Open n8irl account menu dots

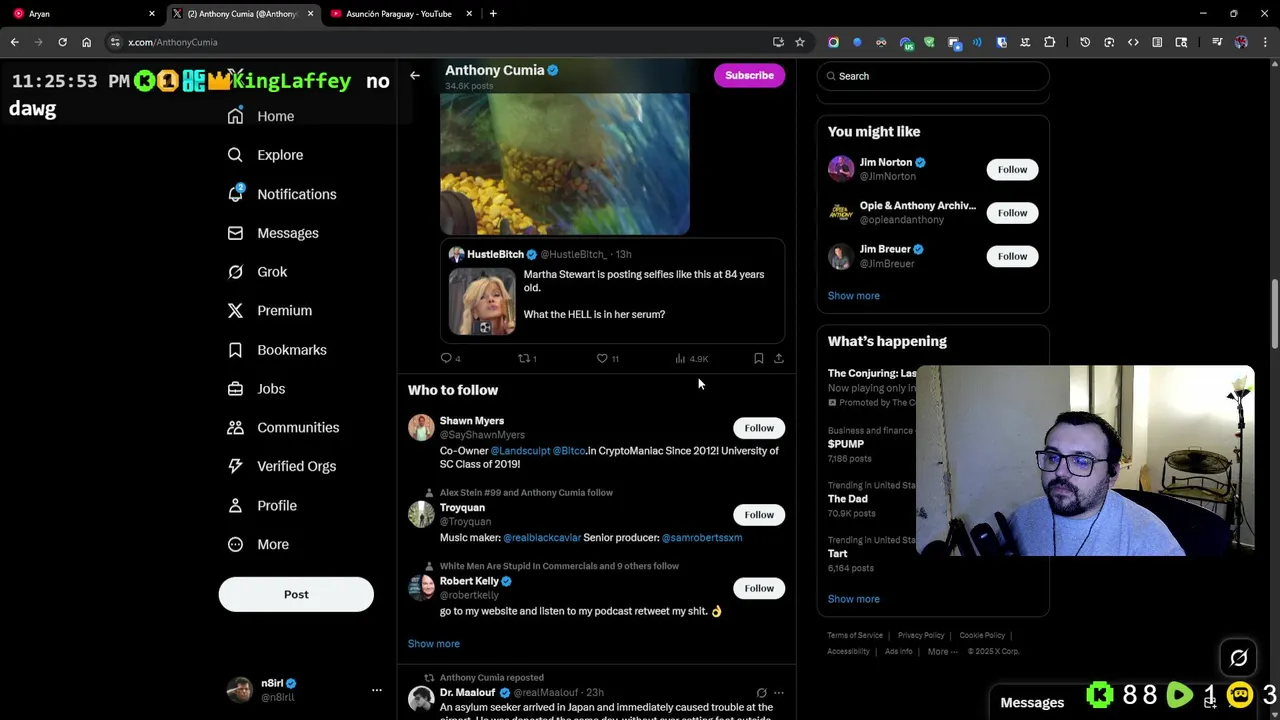coord(377,690)
